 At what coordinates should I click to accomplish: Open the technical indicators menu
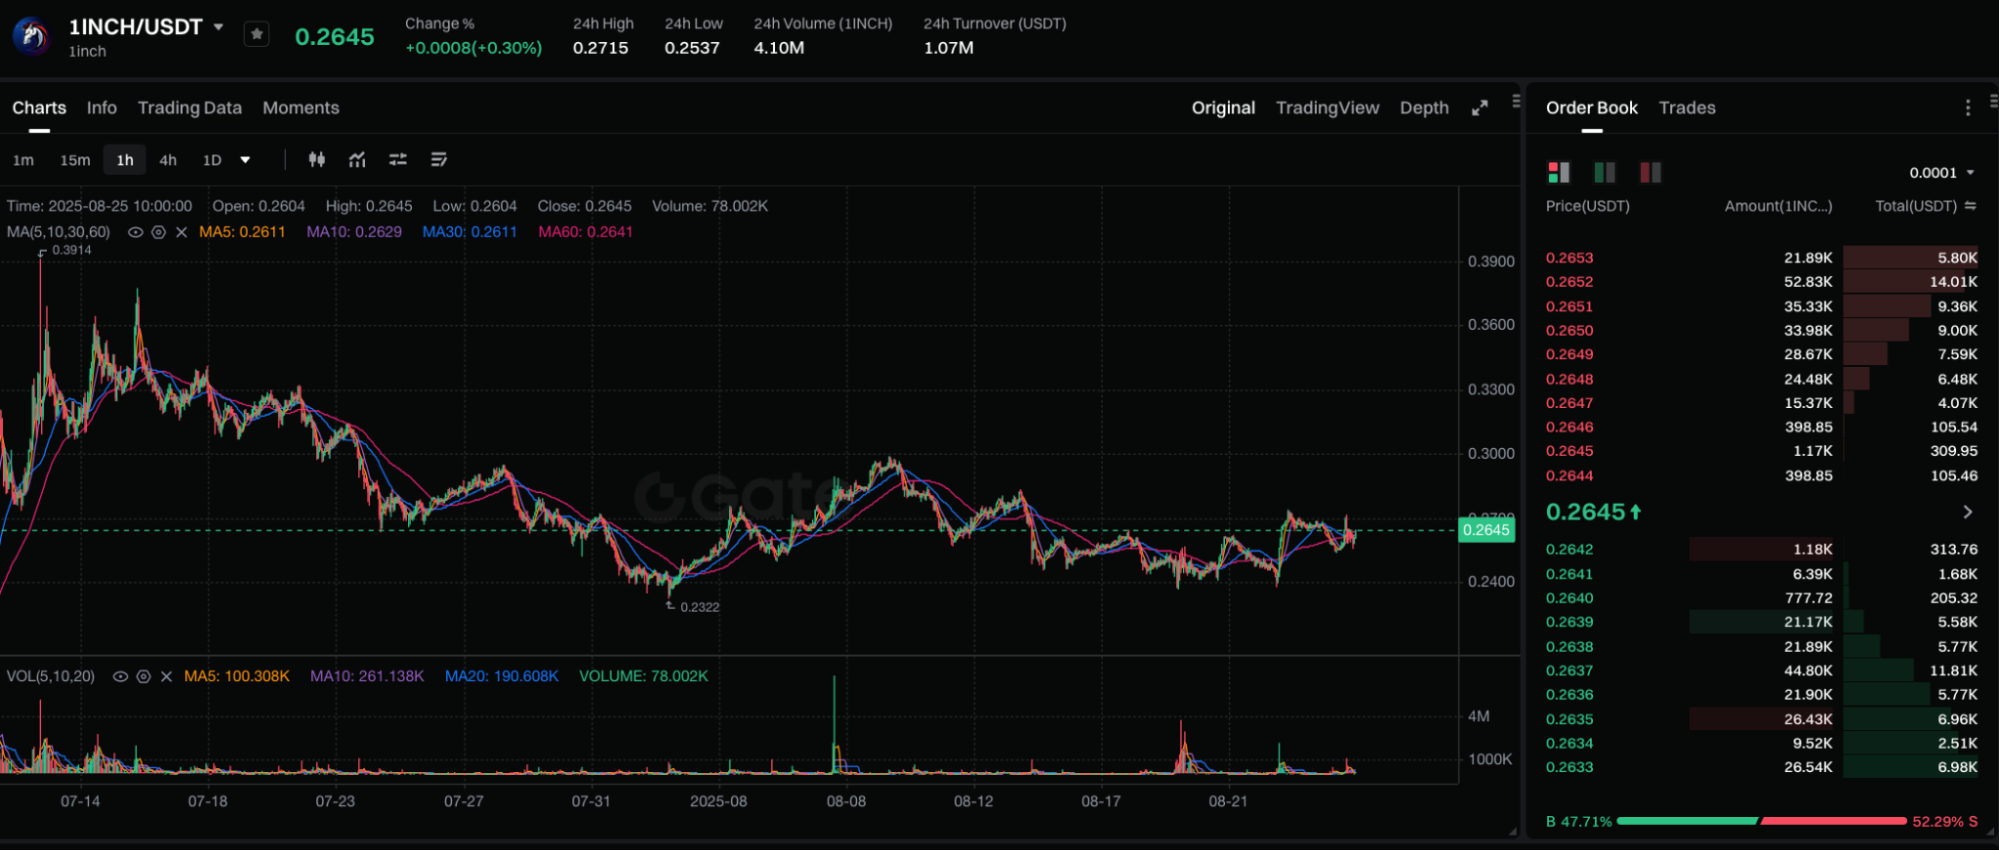point(357,159)
